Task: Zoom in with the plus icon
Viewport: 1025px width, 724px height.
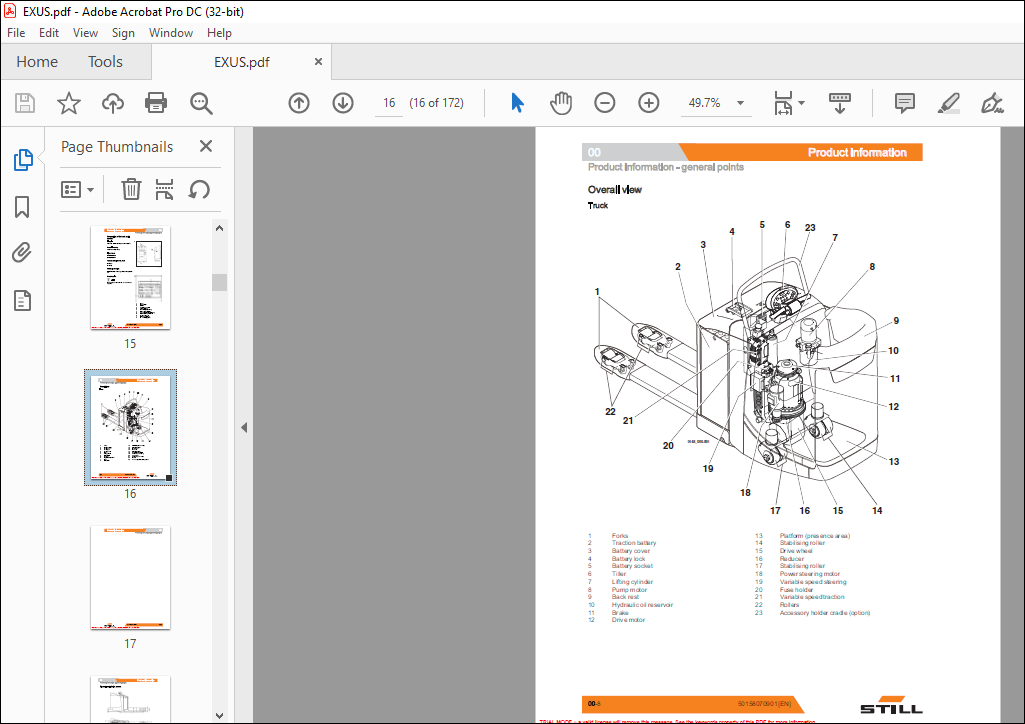Action: 648,103
